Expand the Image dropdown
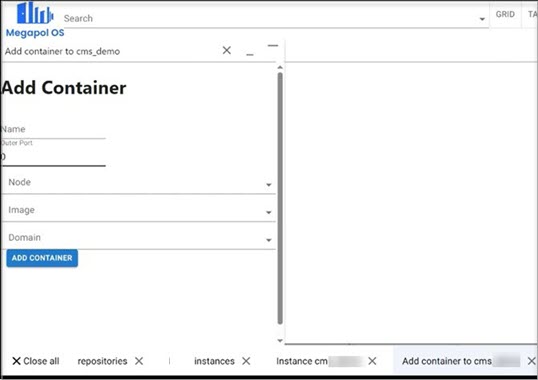 (139, 210)
